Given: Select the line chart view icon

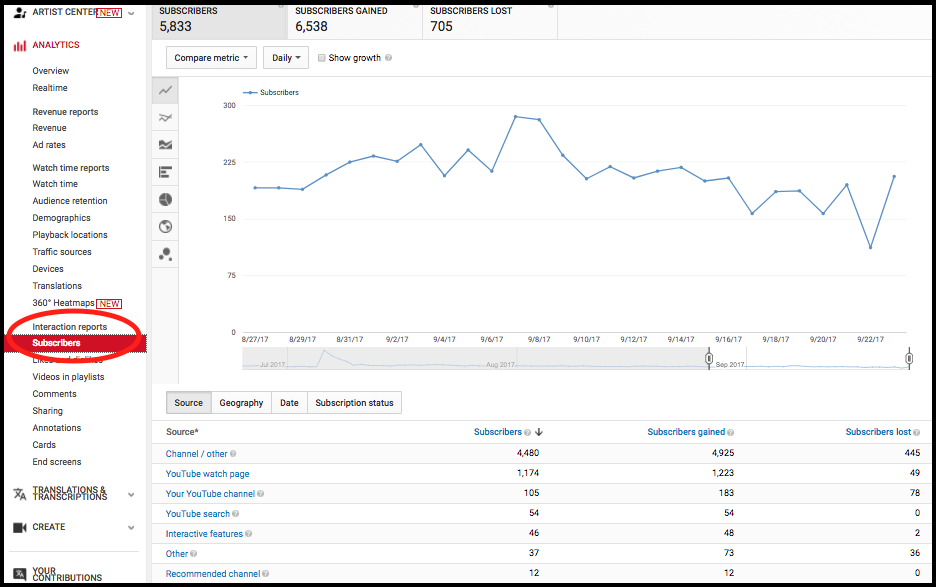Looking at the screenshot, I should pyautogui.click(x=165, y=90).
